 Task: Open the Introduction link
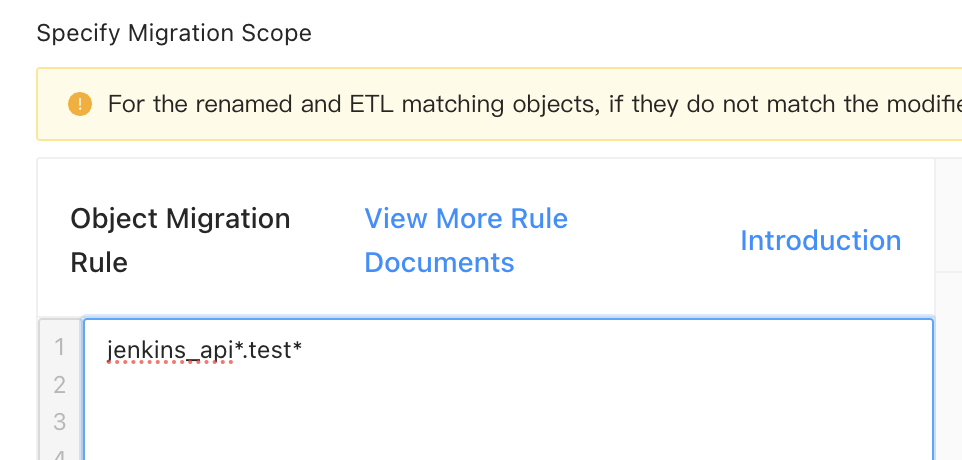820,241
